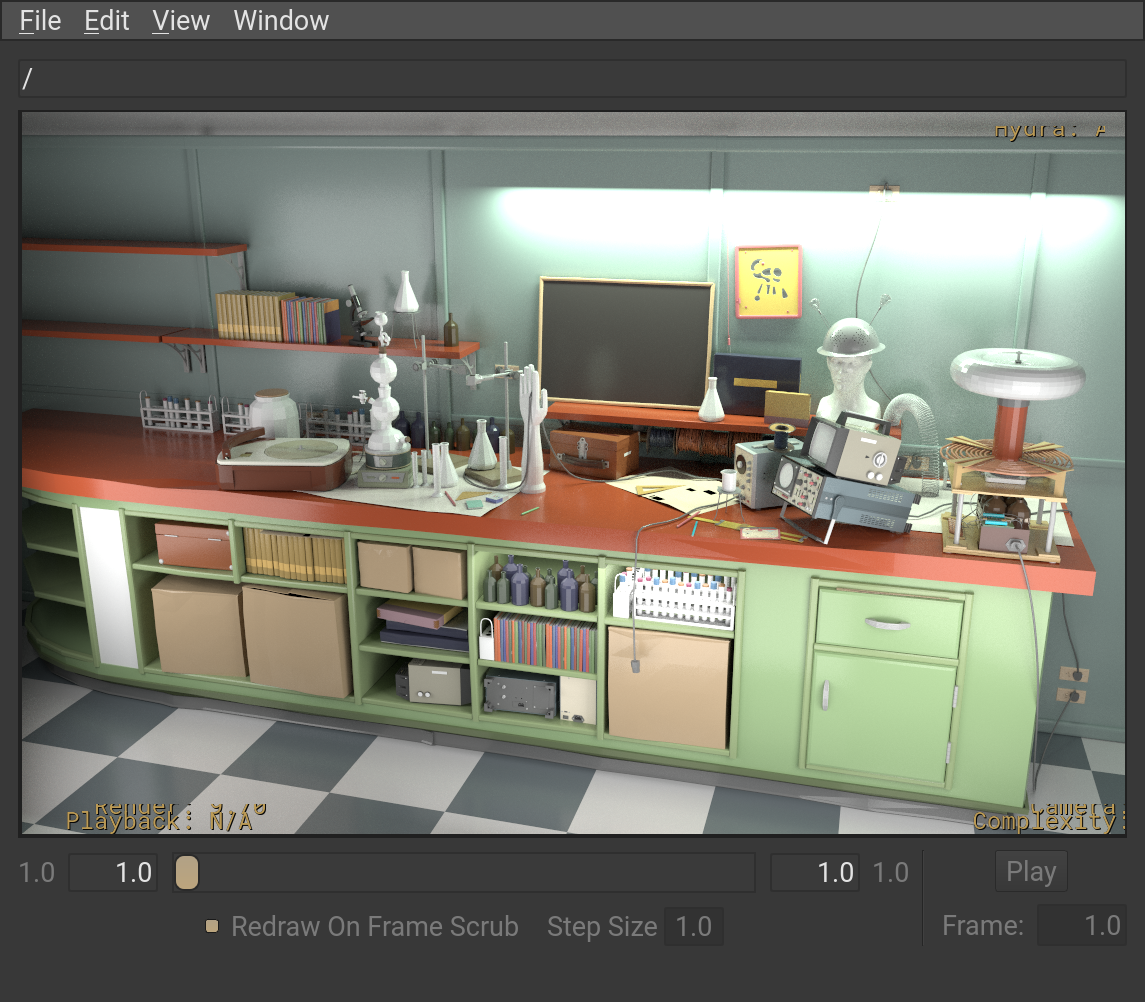Click the chalkboard in the rendered scene

point(625,340)
